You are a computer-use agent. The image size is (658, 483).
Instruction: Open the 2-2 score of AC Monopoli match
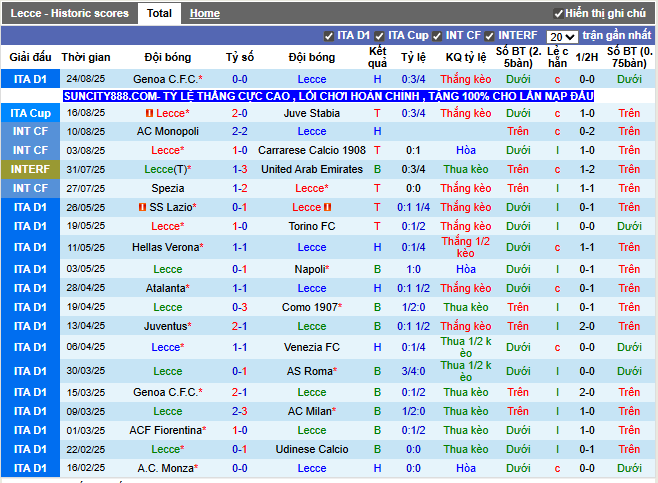click(x=240, y=131)
